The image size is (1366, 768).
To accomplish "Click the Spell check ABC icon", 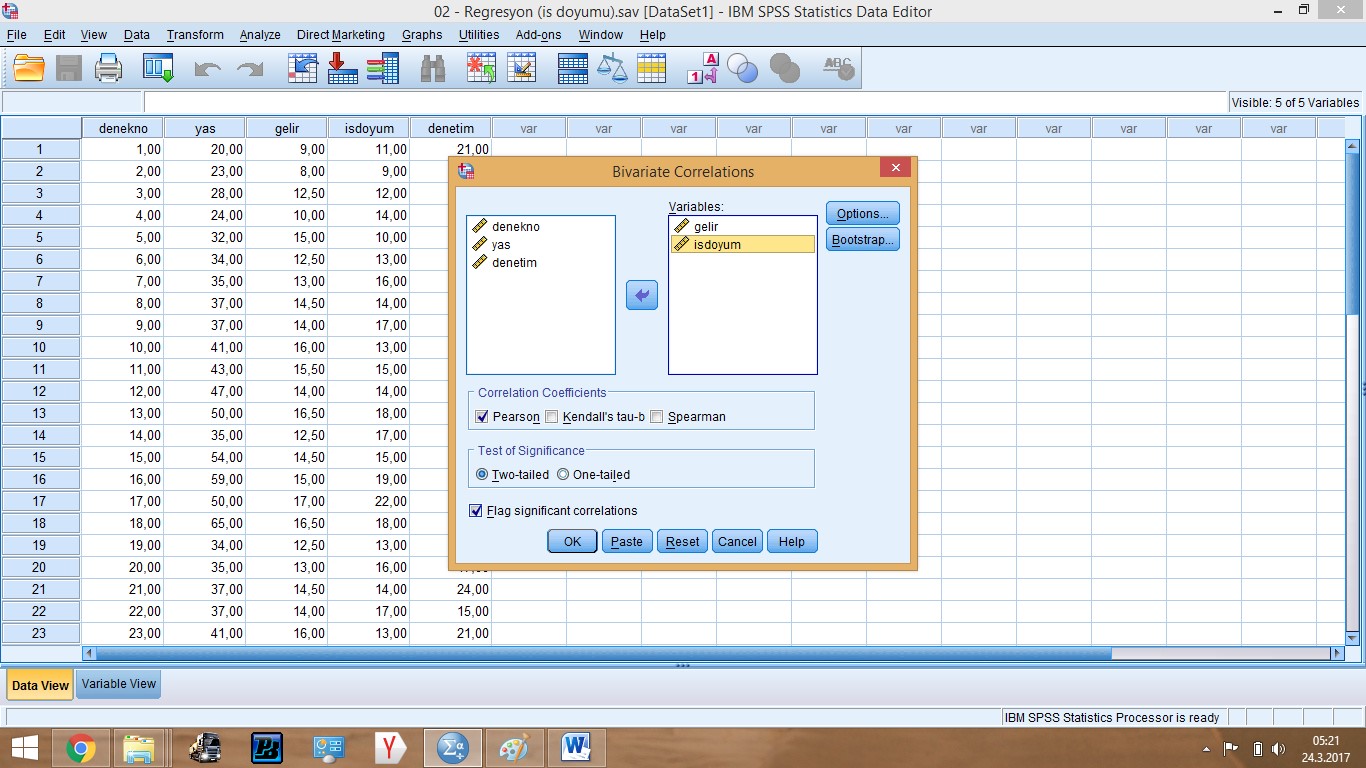I will [838, 68].
